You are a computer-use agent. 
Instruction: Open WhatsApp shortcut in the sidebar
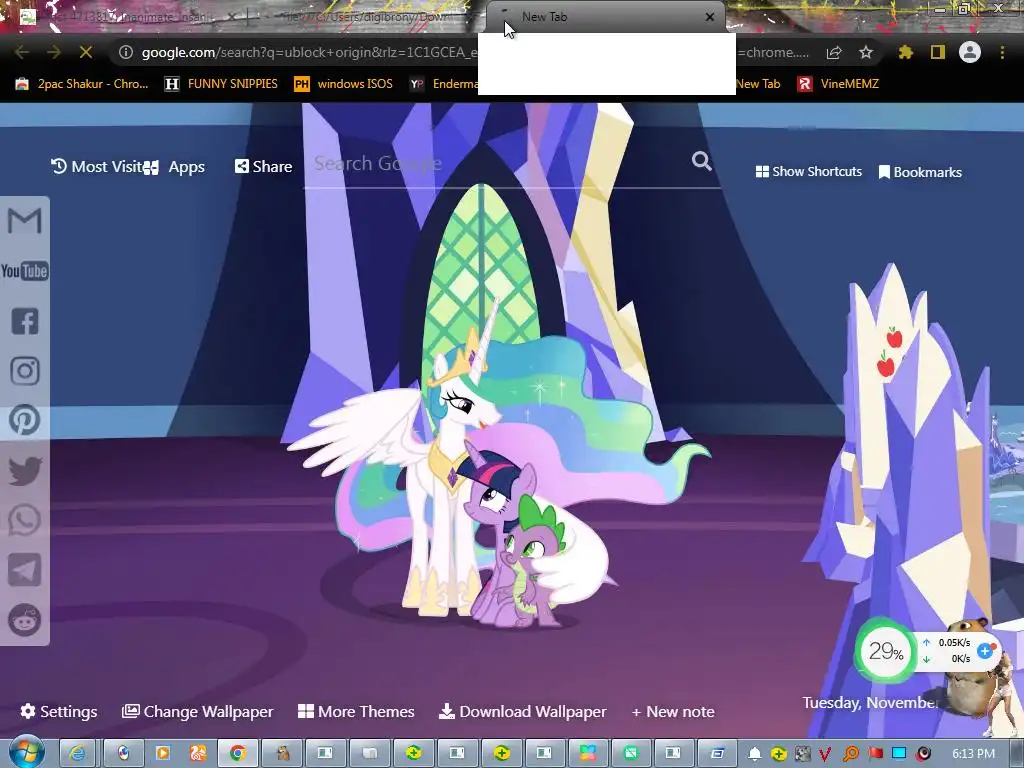25,520
